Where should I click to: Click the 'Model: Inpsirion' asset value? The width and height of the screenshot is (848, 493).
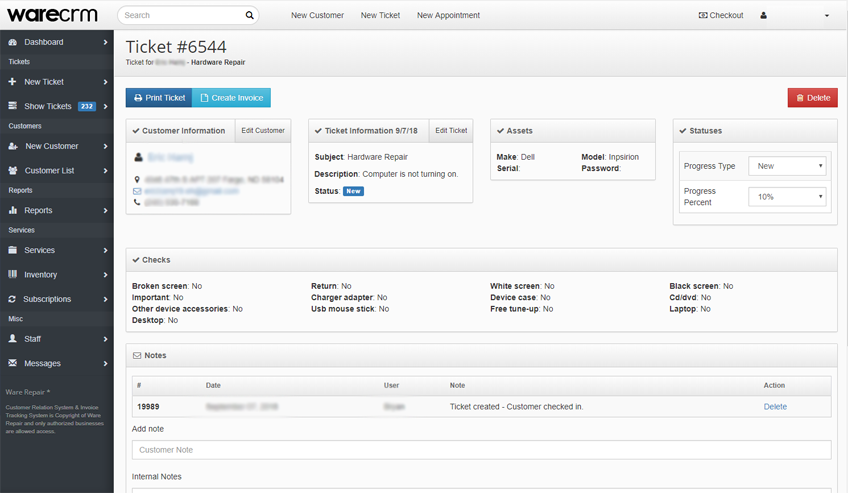610,157
